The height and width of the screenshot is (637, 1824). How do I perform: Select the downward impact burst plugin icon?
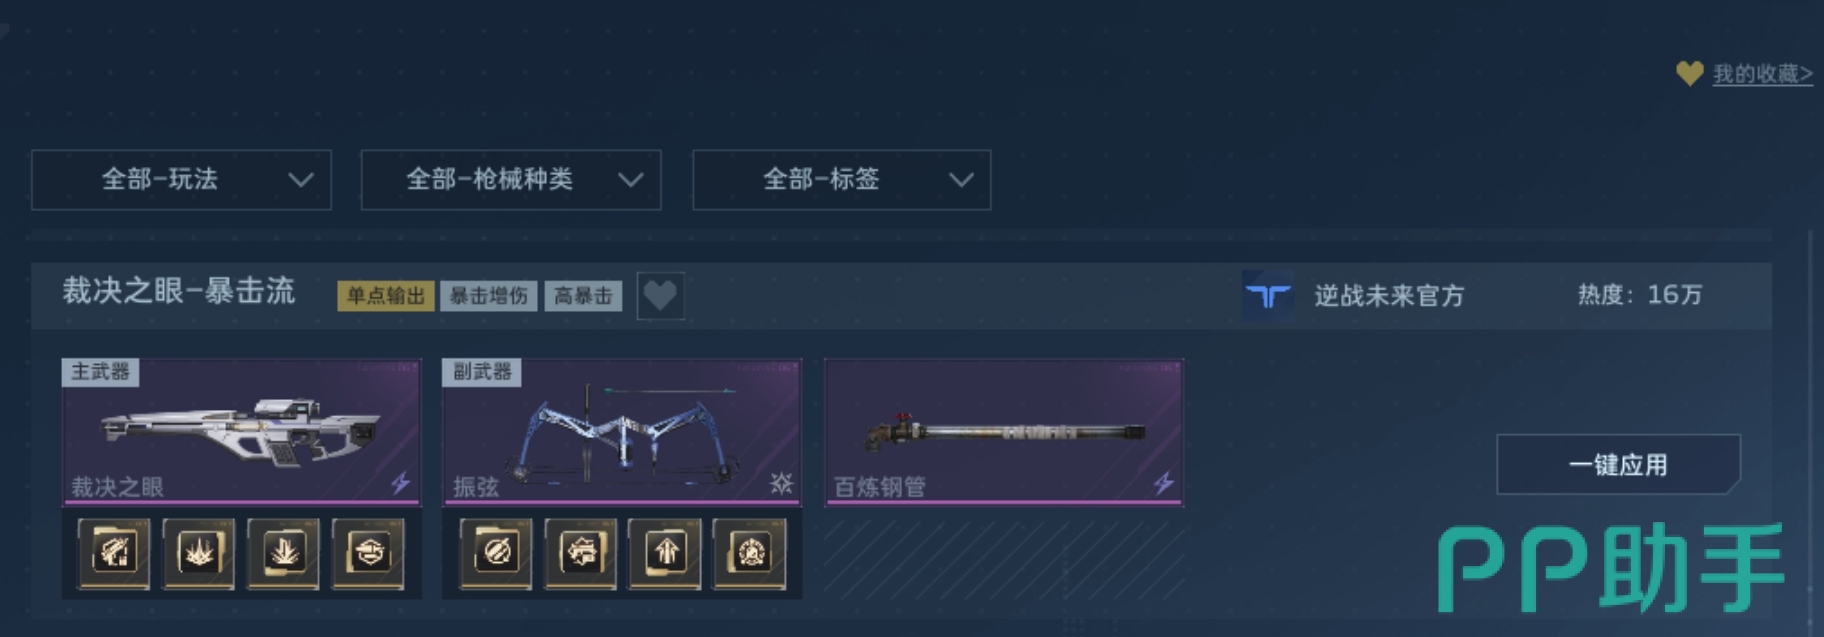pyautogui.click(x=284, y=553)
